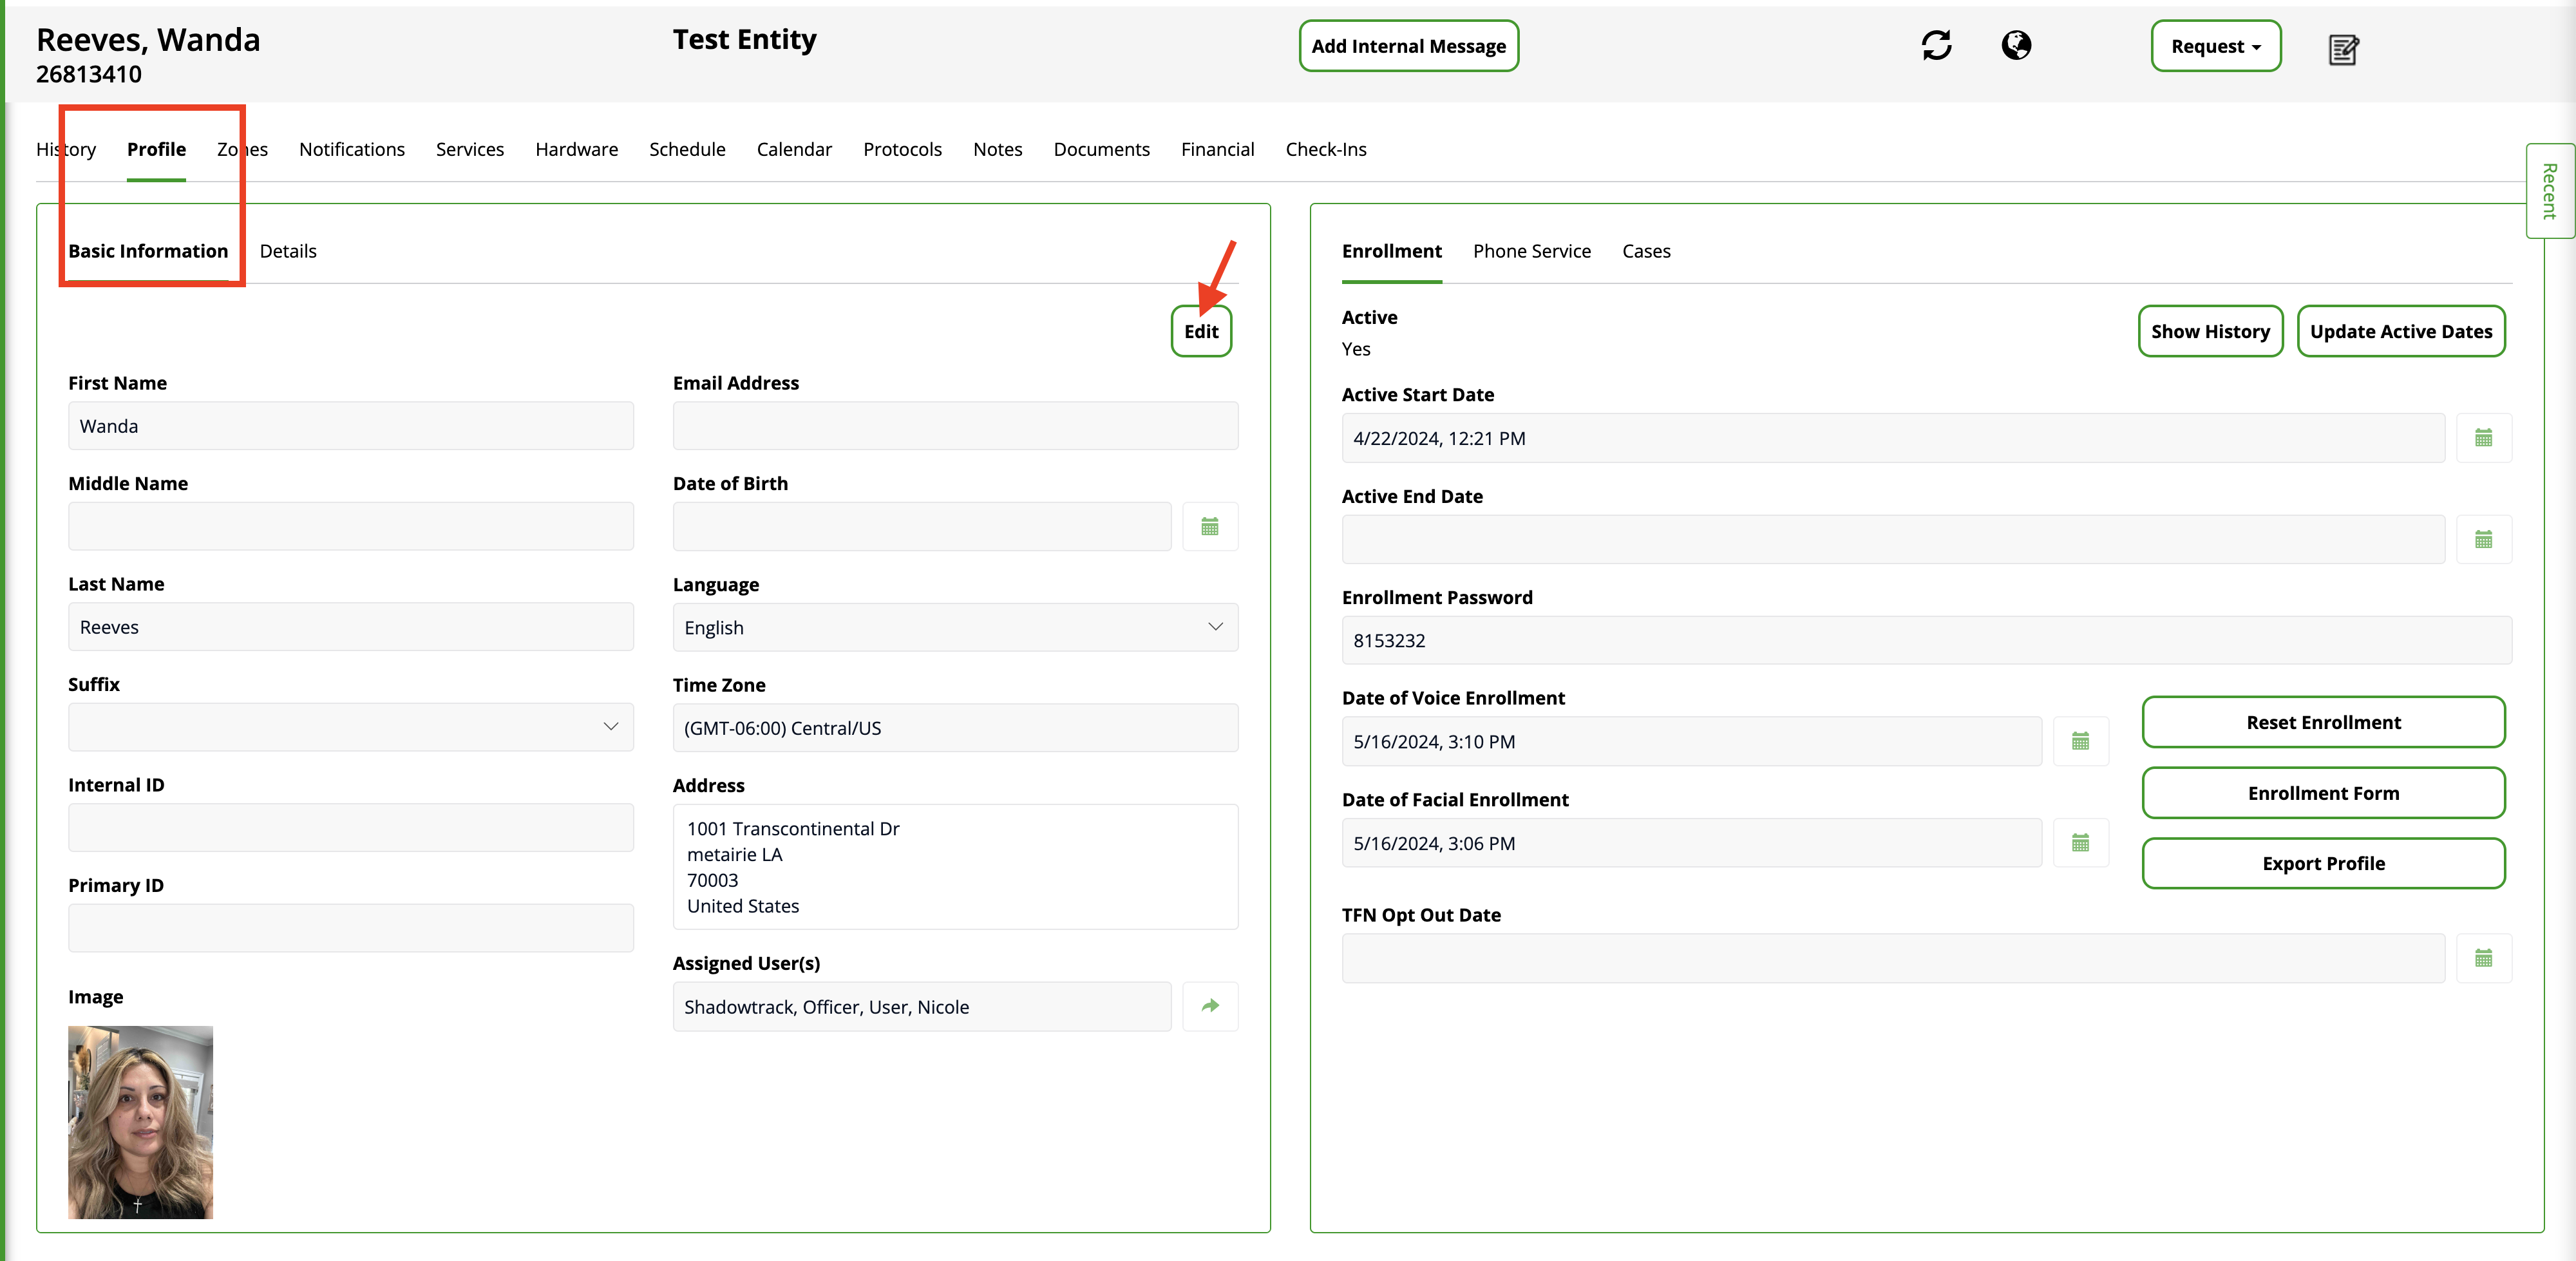This screenshot has width=2576, height=1261.
Task: Open Active End Date calendar icon
Action: point(2483,540)
